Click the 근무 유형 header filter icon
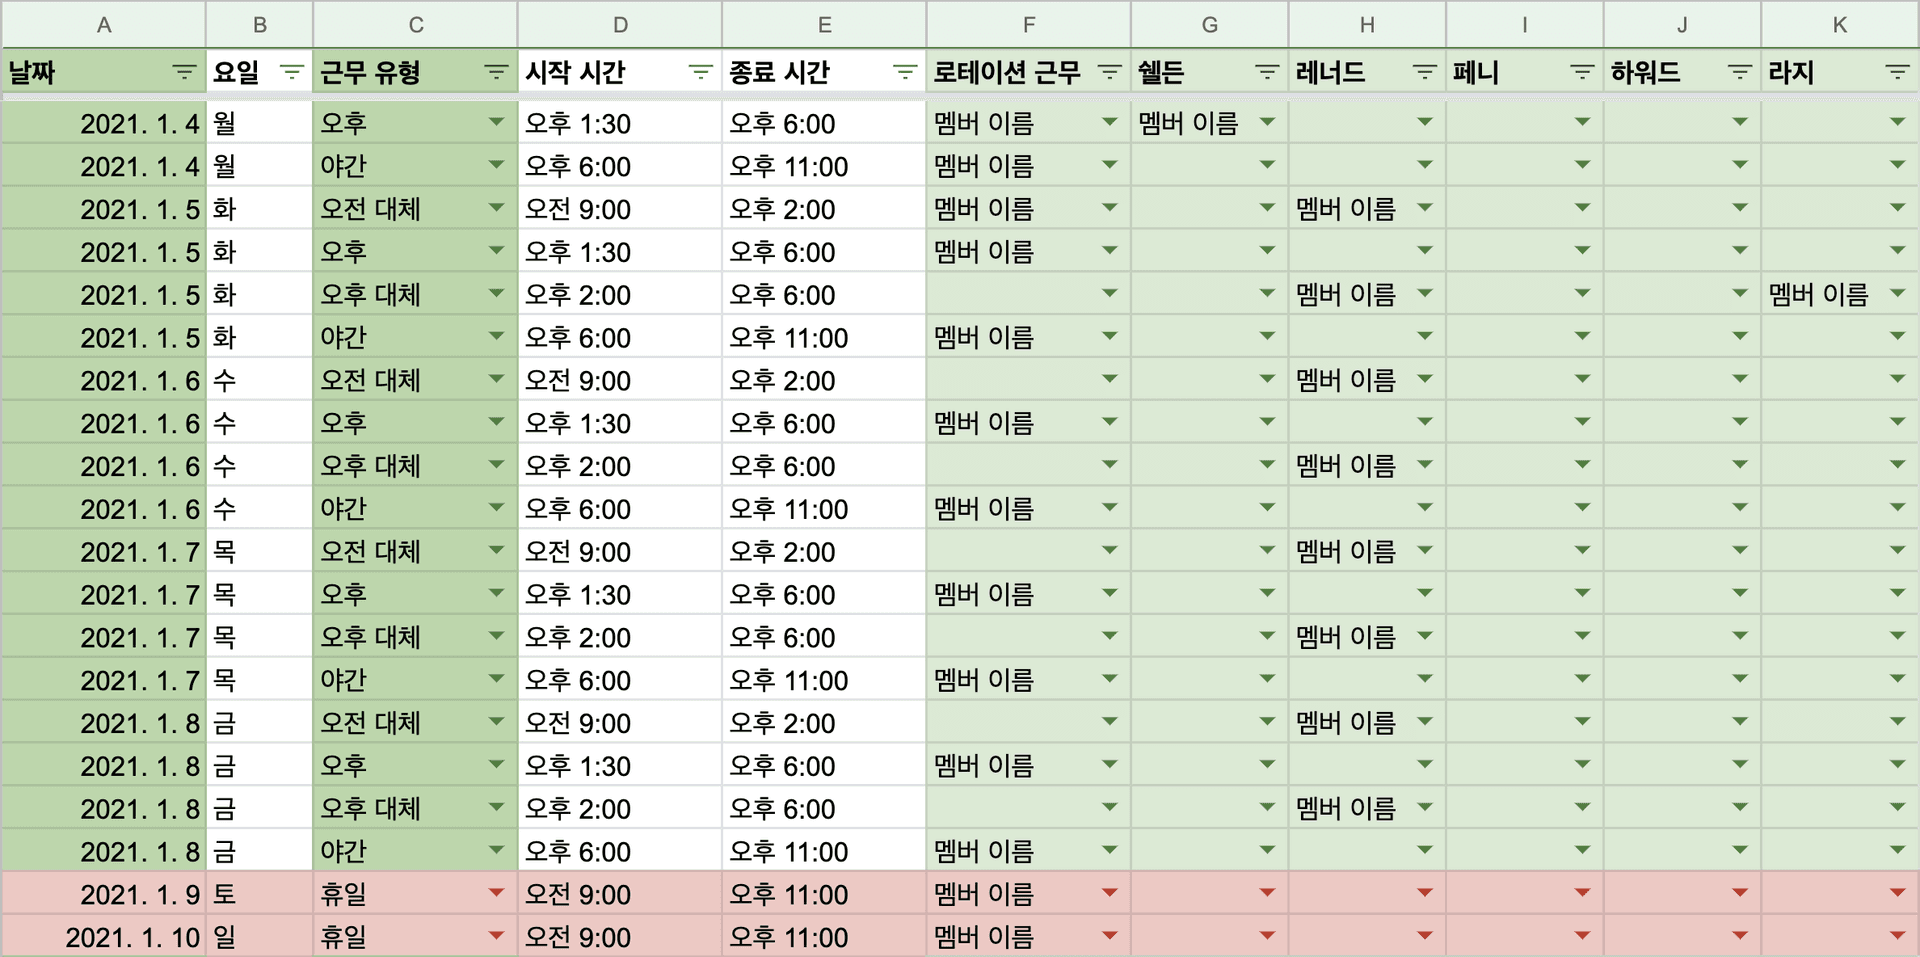Screen dimensions: 1920x957 pyautogui.click(x=496, y=72)
